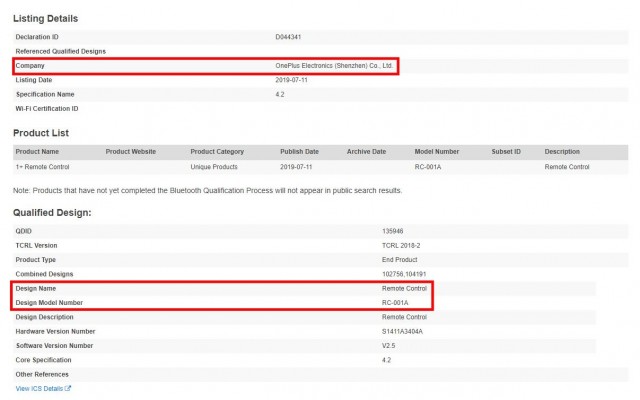
Task: Click the Declaration ID value D044341
Action: click(289, 37)
